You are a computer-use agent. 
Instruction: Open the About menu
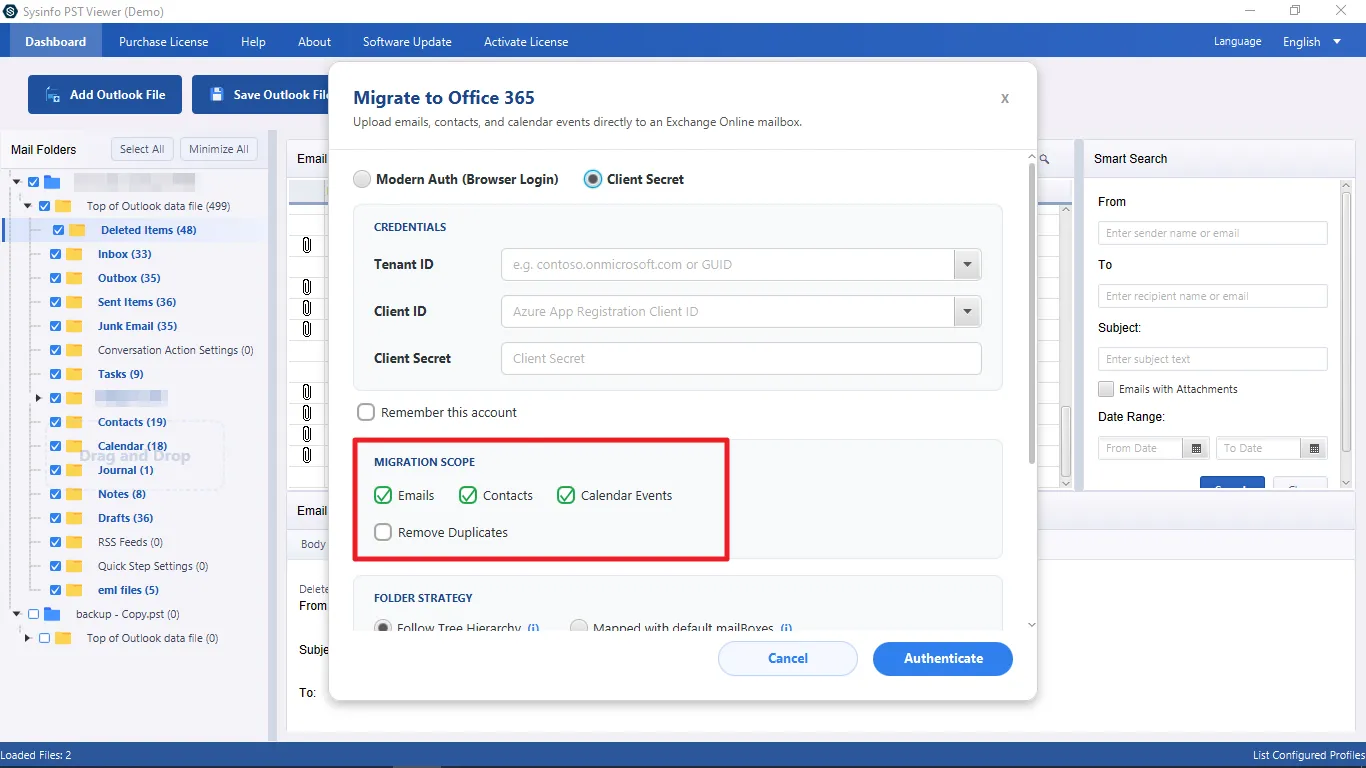[x=314, y=42]
